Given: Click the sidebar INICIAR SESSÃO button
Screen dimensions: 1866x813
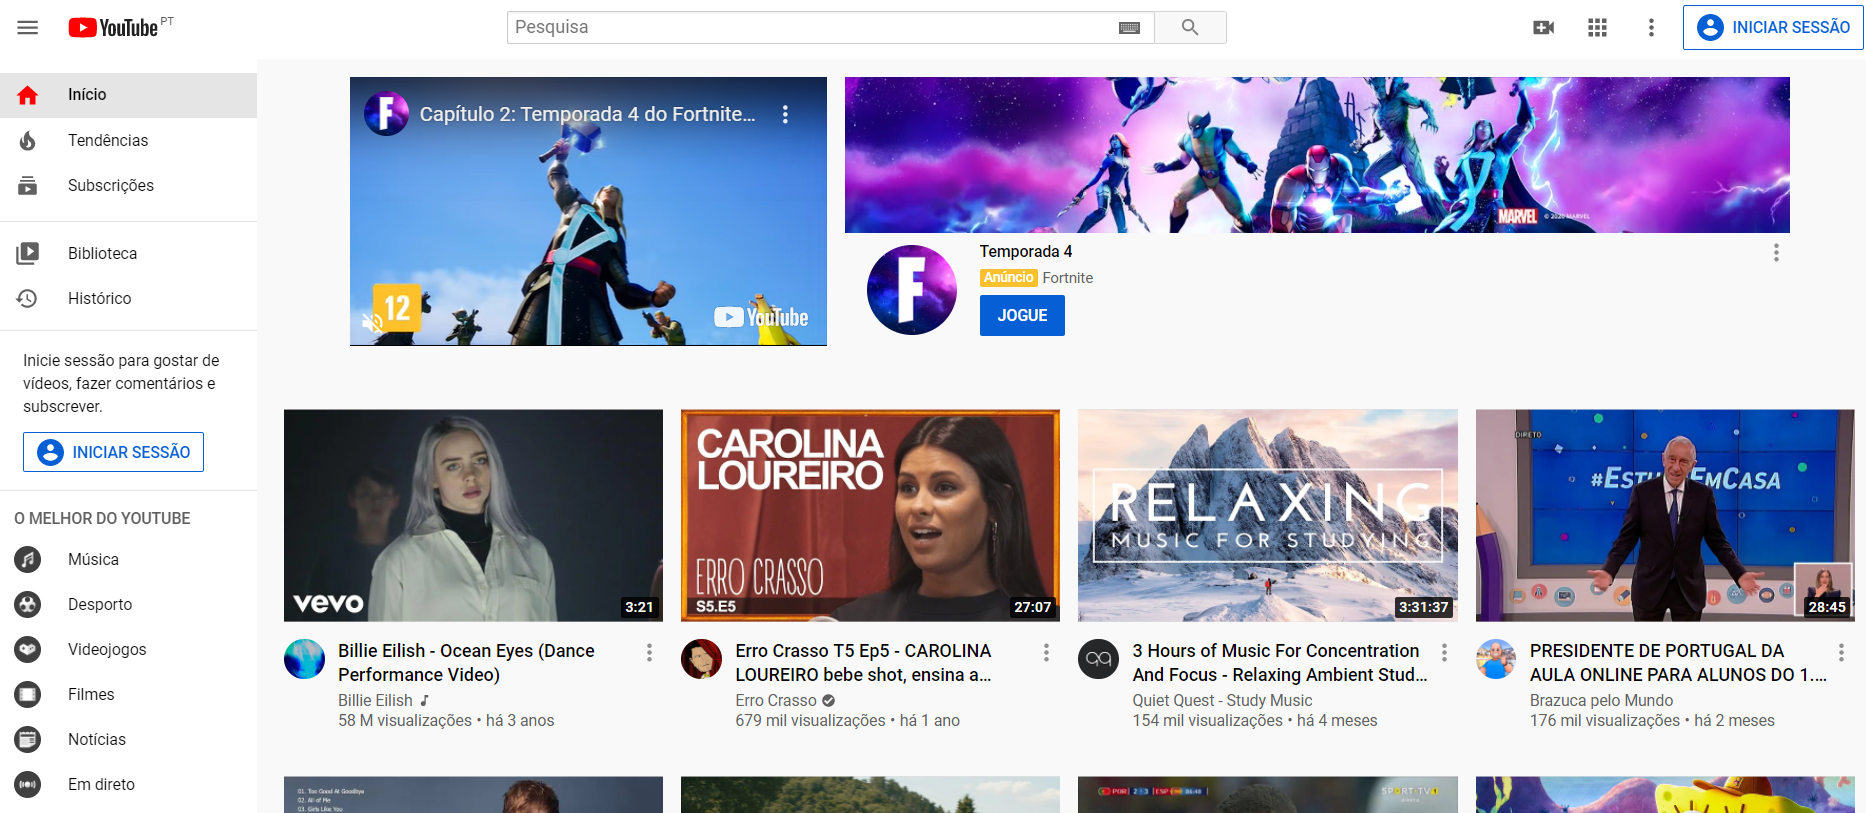Looking at the screenshot, I should coord(113,452).
